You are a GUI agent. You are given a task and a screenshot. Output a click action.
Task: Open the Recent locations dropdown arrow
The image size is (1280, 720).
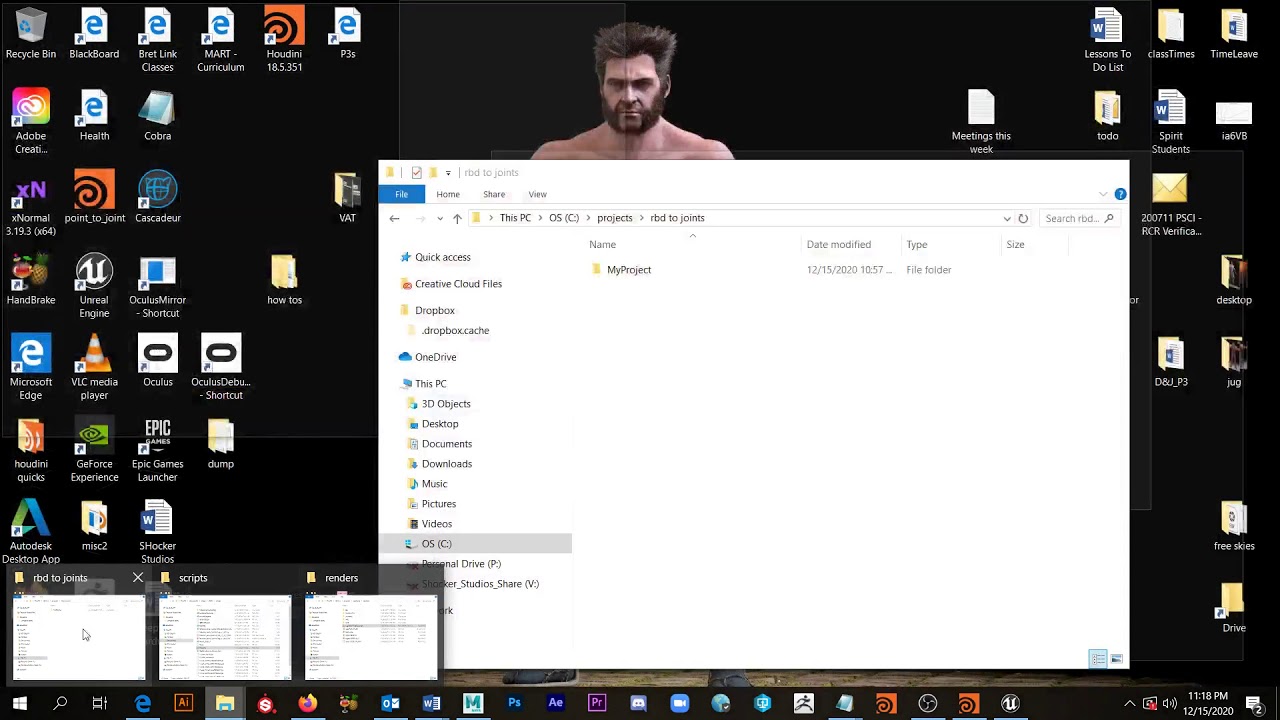439,218
